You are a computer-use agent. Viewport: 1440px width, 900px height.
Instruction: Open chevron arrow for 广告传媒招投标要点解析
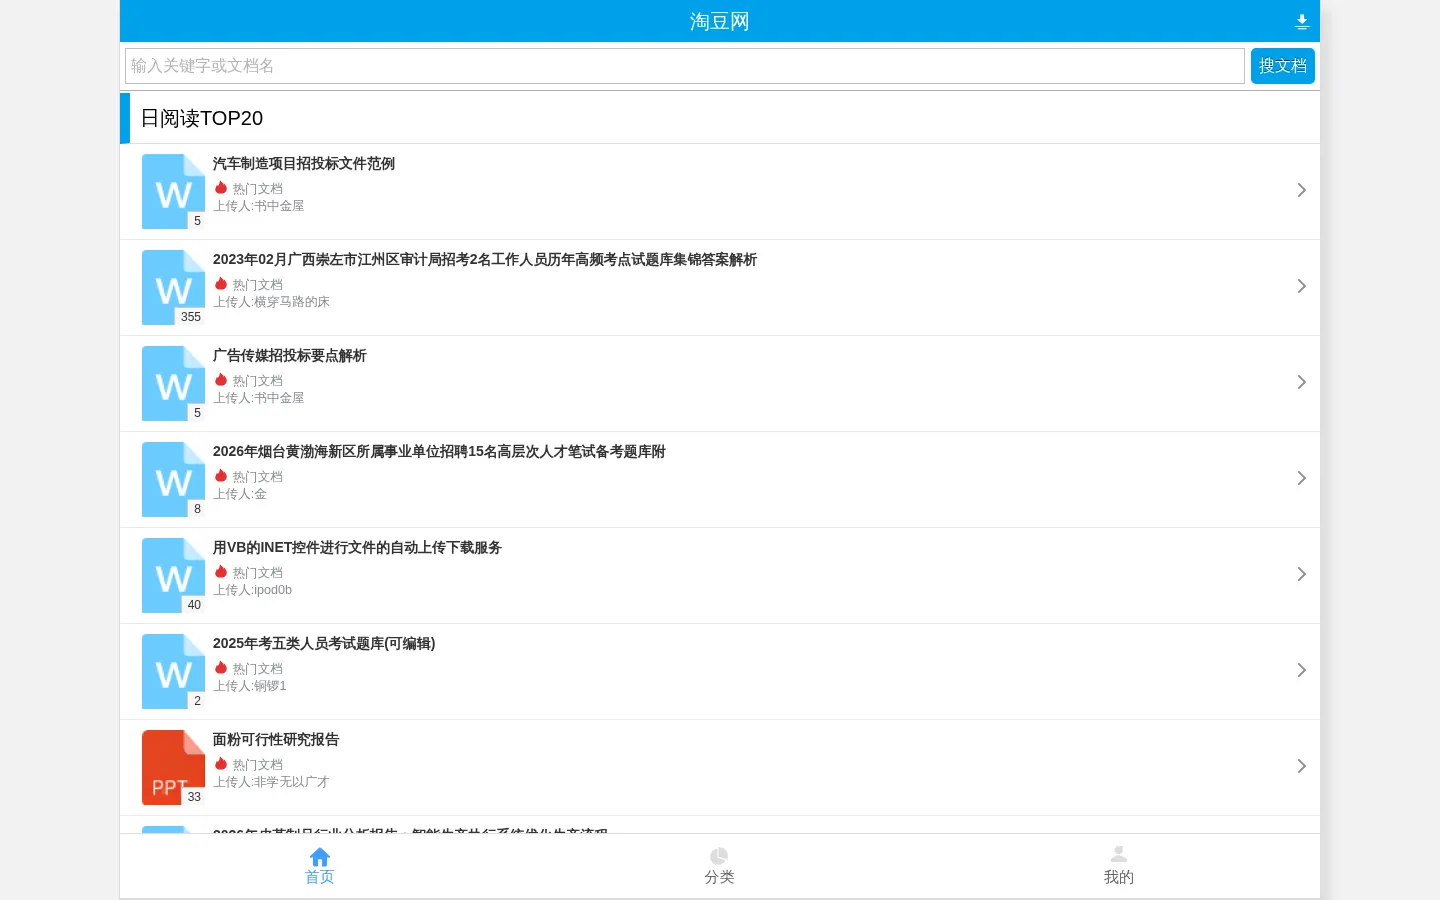pyautogui.click(x=1301, y=382)
